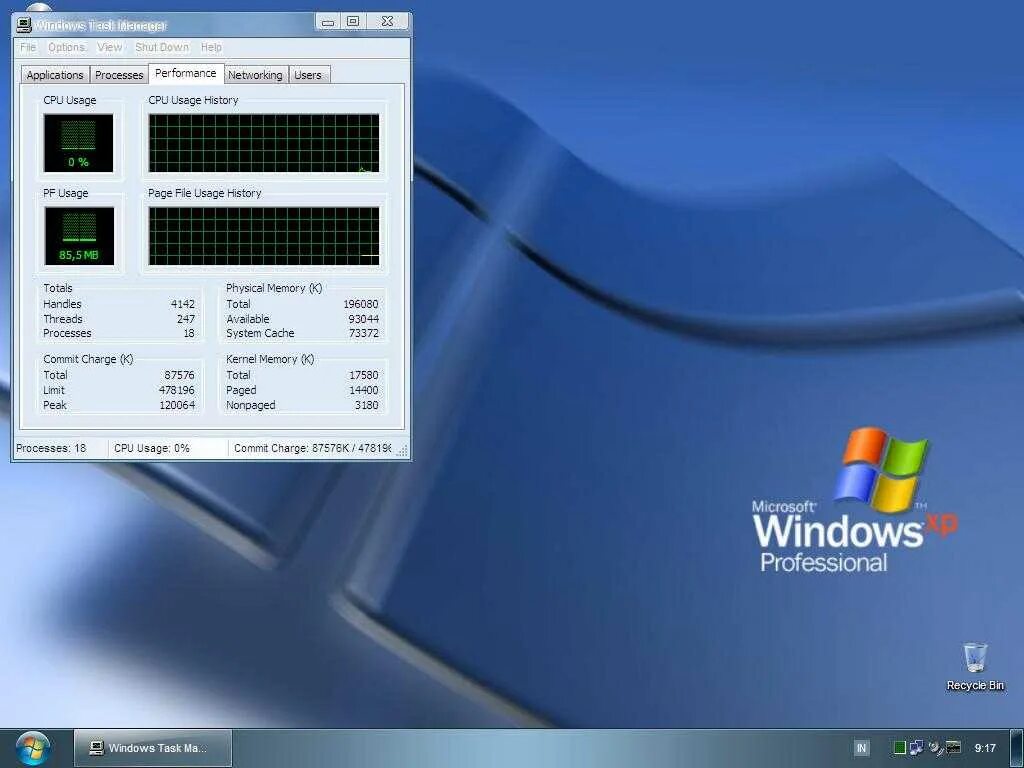
Task: Open the Recycle Bin desktop icon
Action: 975,667
